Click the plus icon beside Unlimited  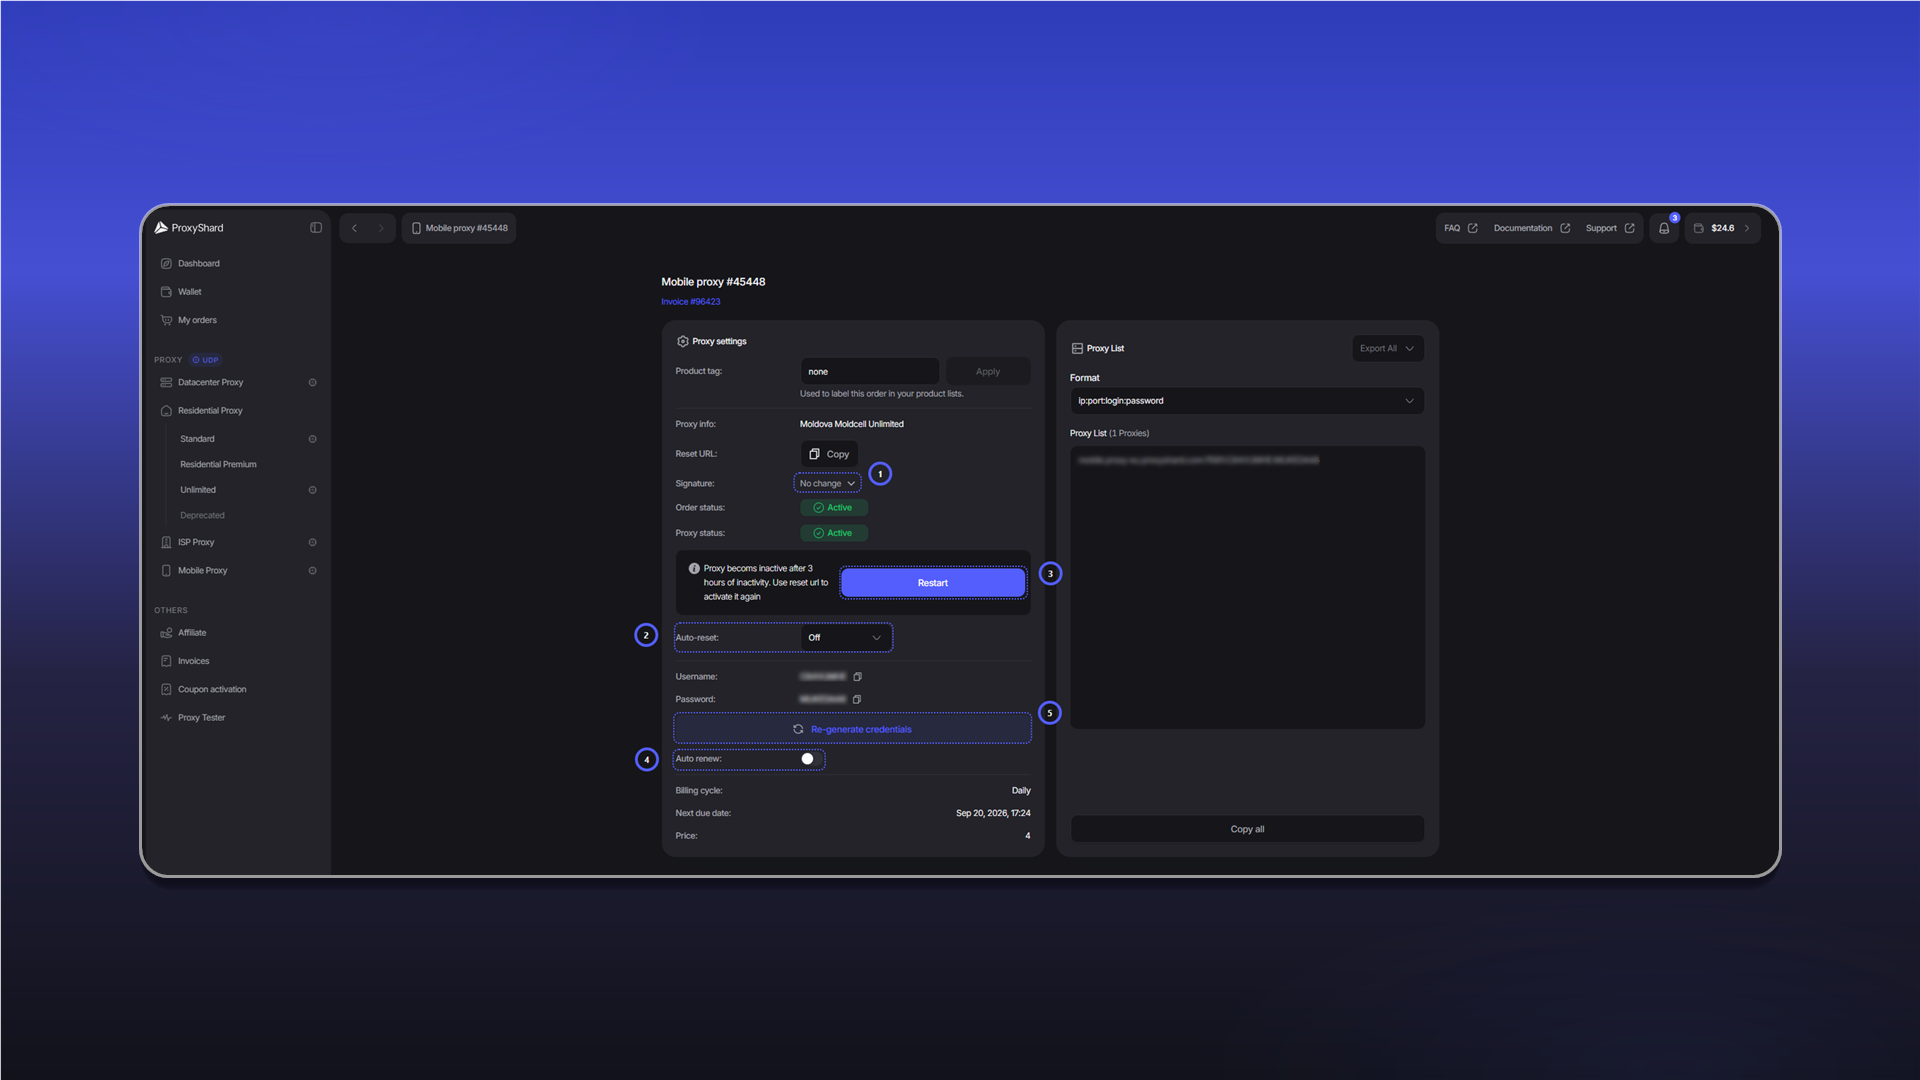pyautogui.click(x=312, y=490)
